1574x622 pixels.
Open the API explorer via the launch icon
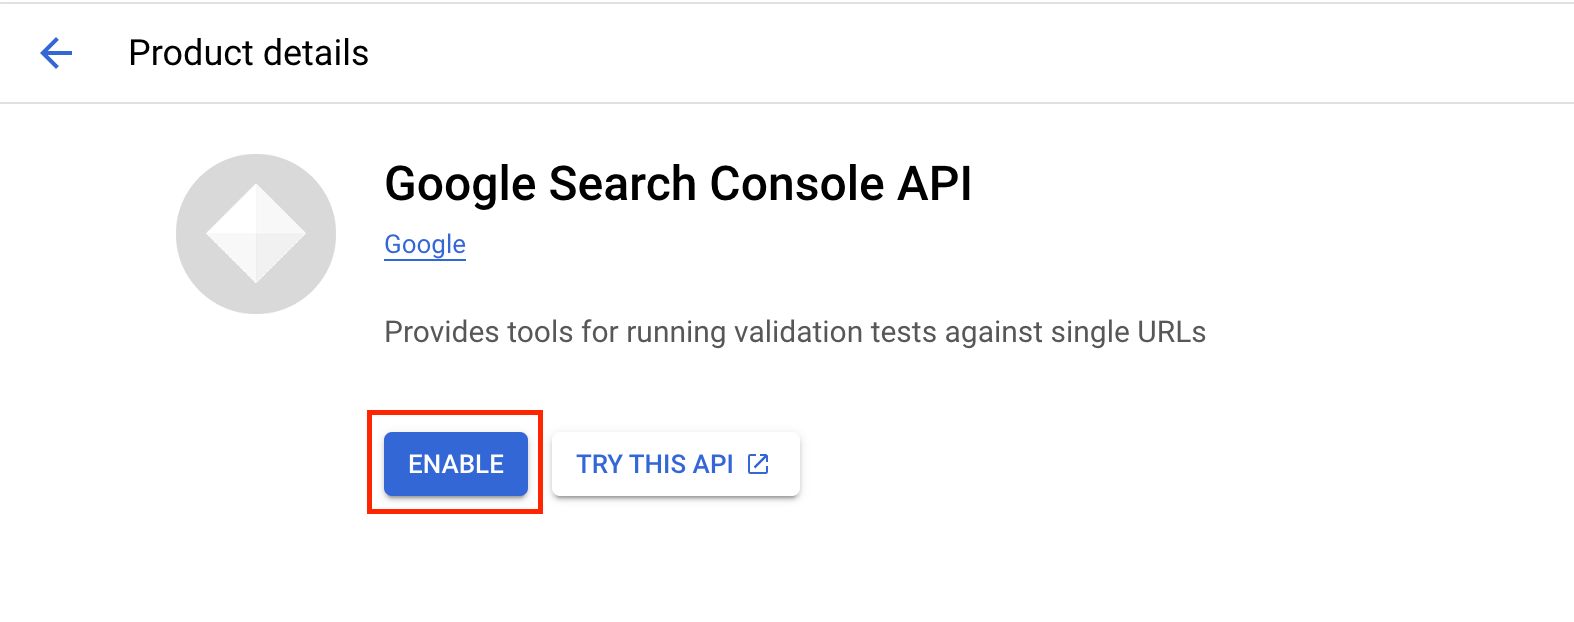759,464
